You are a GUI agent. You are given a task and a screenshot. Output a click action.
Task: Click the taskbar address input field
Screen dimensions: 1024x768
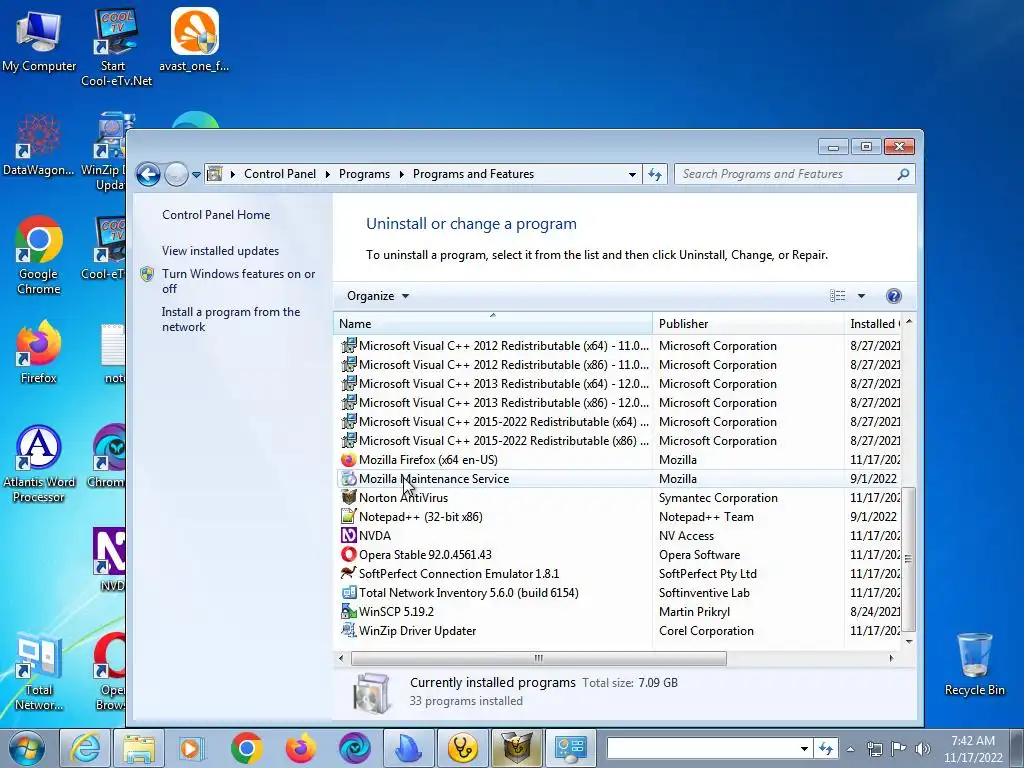[x=702, y=749]
